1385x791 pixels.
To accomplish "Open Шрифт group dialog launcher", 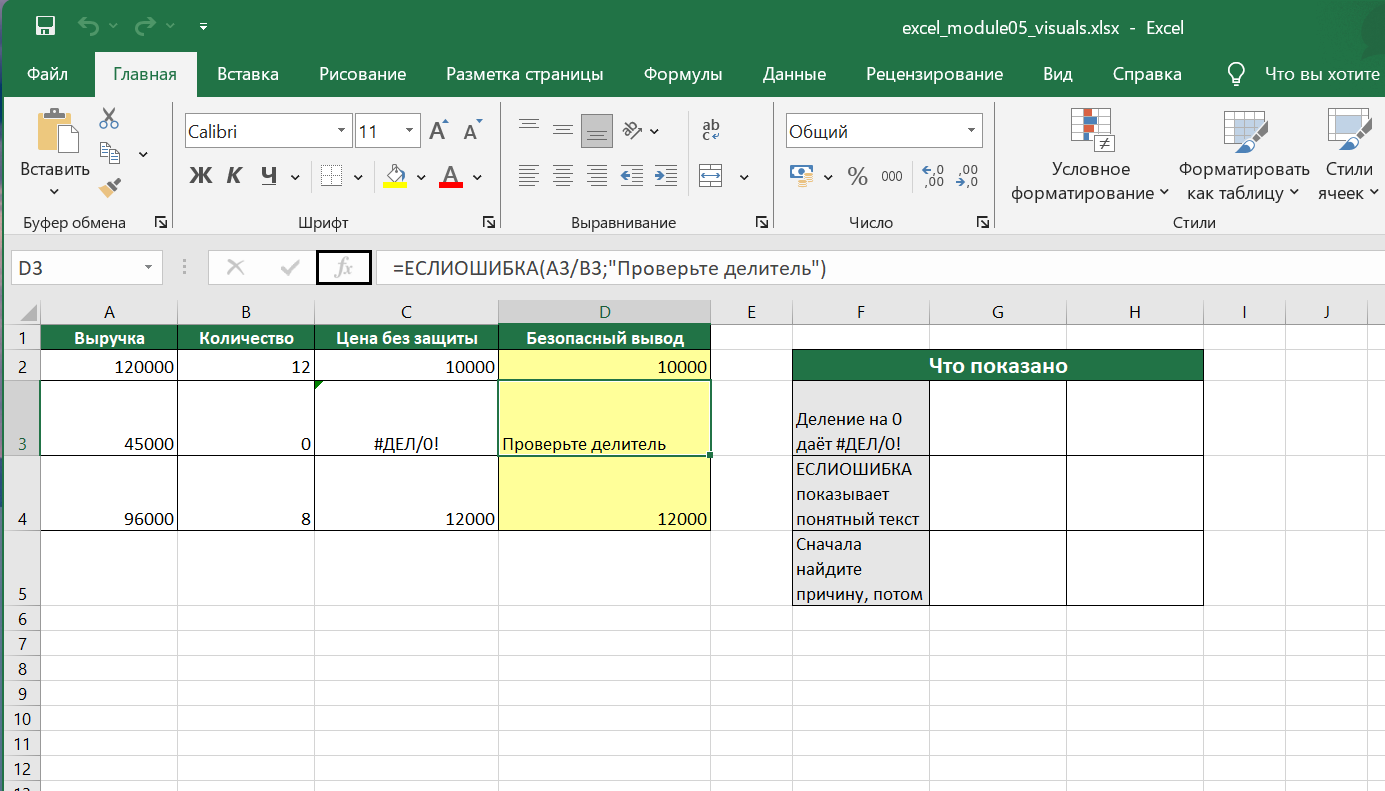I will [489, 222].
